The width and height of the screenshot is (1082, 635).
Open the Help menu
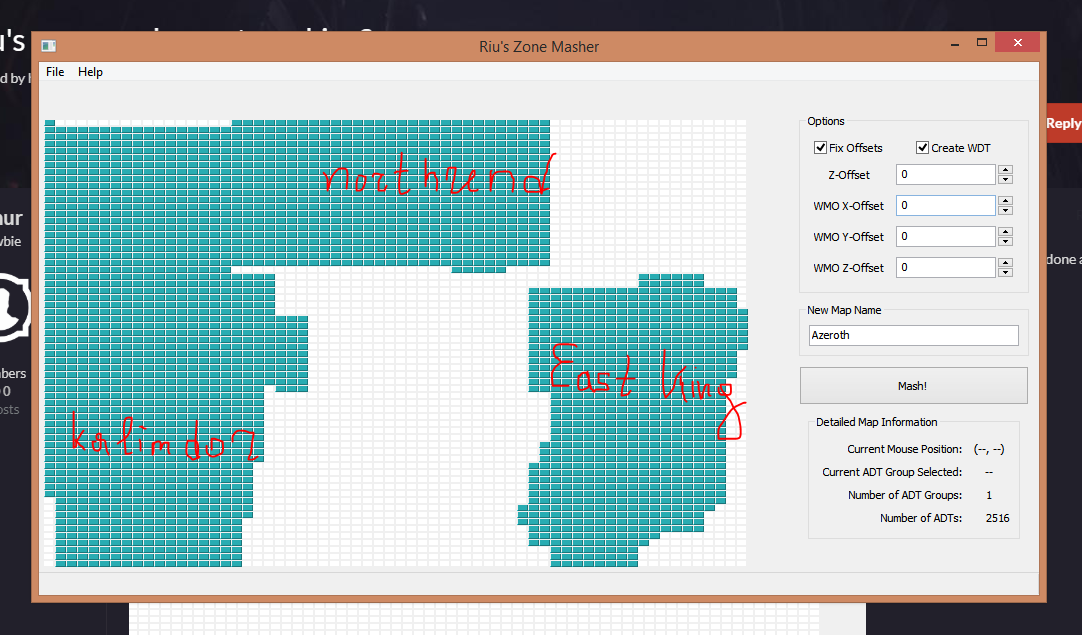[x=90, y=72]
